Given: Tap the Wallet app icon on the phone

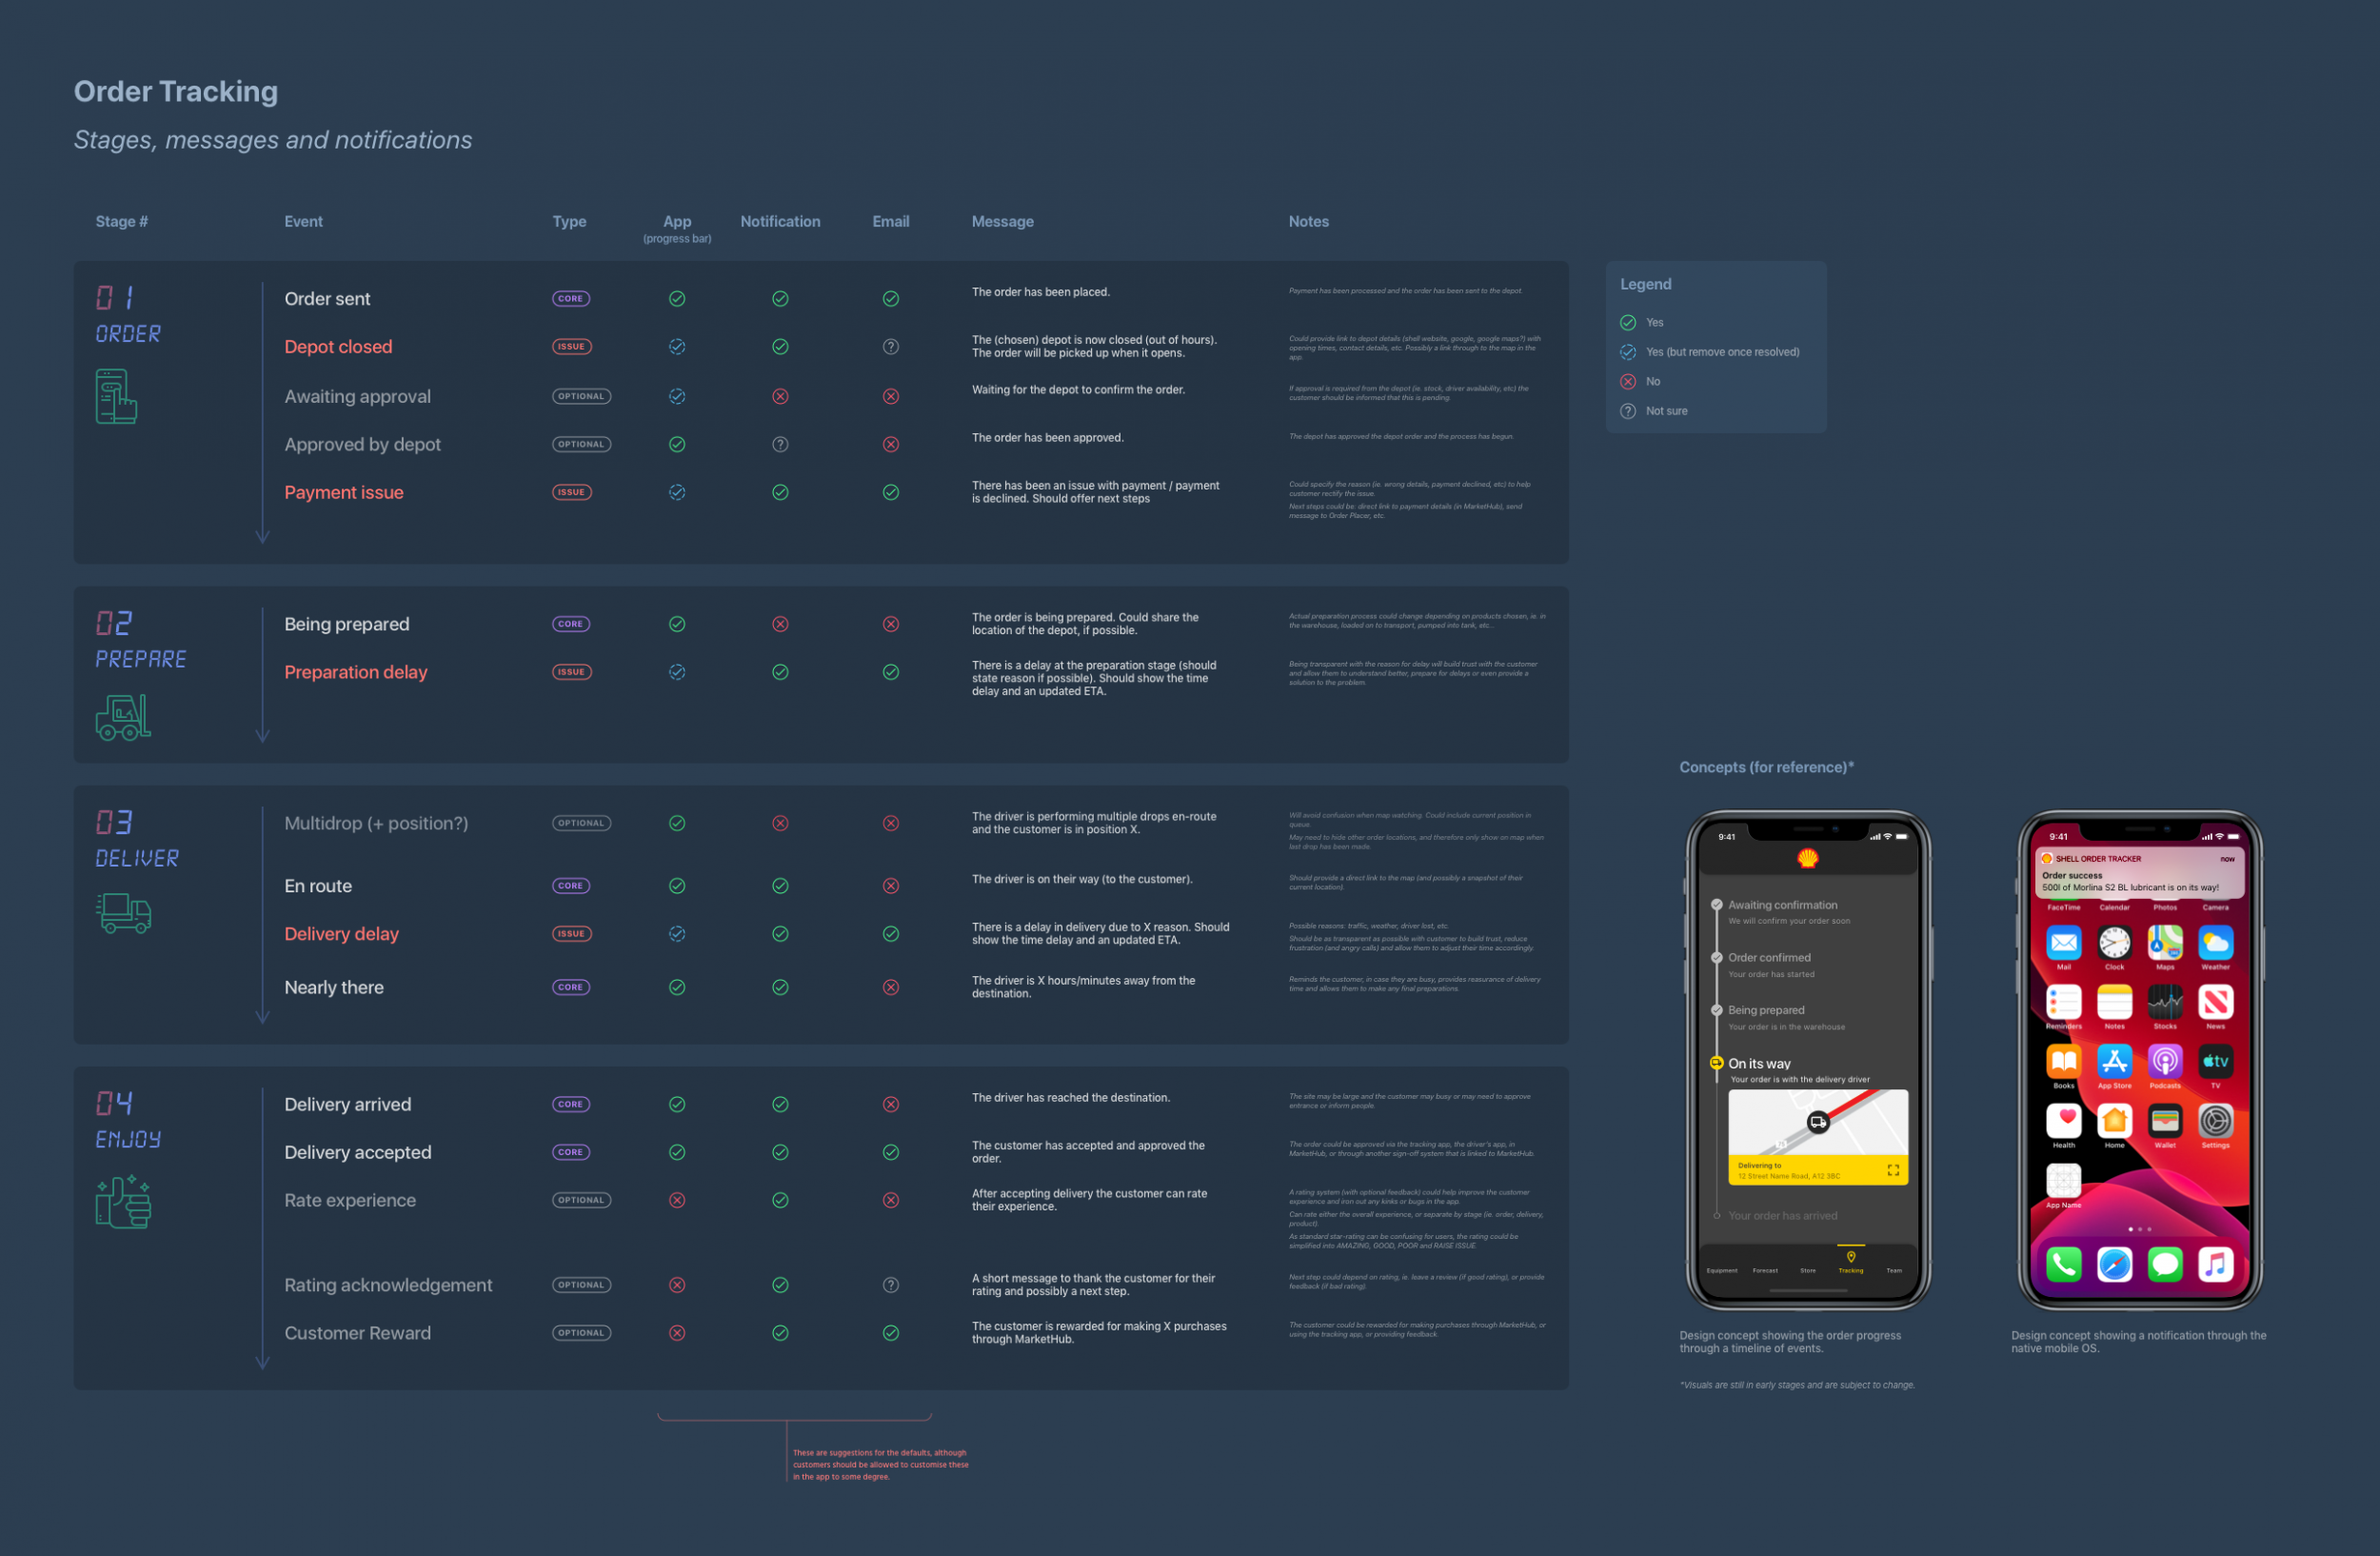Looking at the screenshot, I should (x=2164, y=1121).
